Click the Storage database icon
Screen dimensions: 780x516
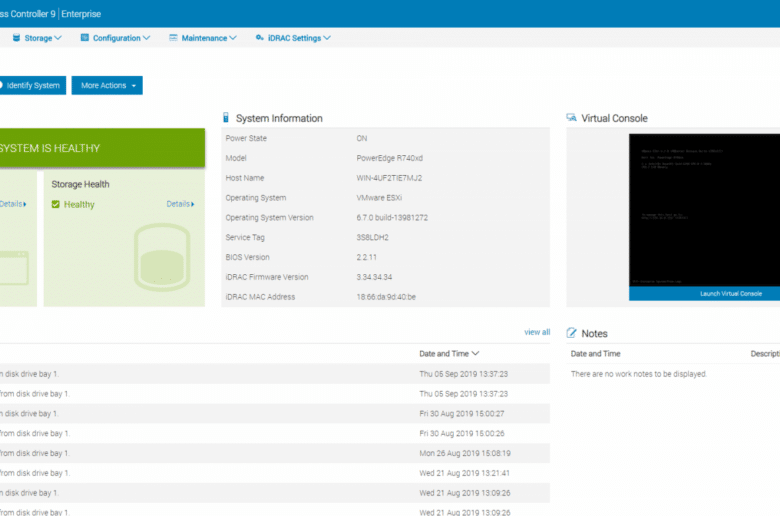click(x=16, y=38)
